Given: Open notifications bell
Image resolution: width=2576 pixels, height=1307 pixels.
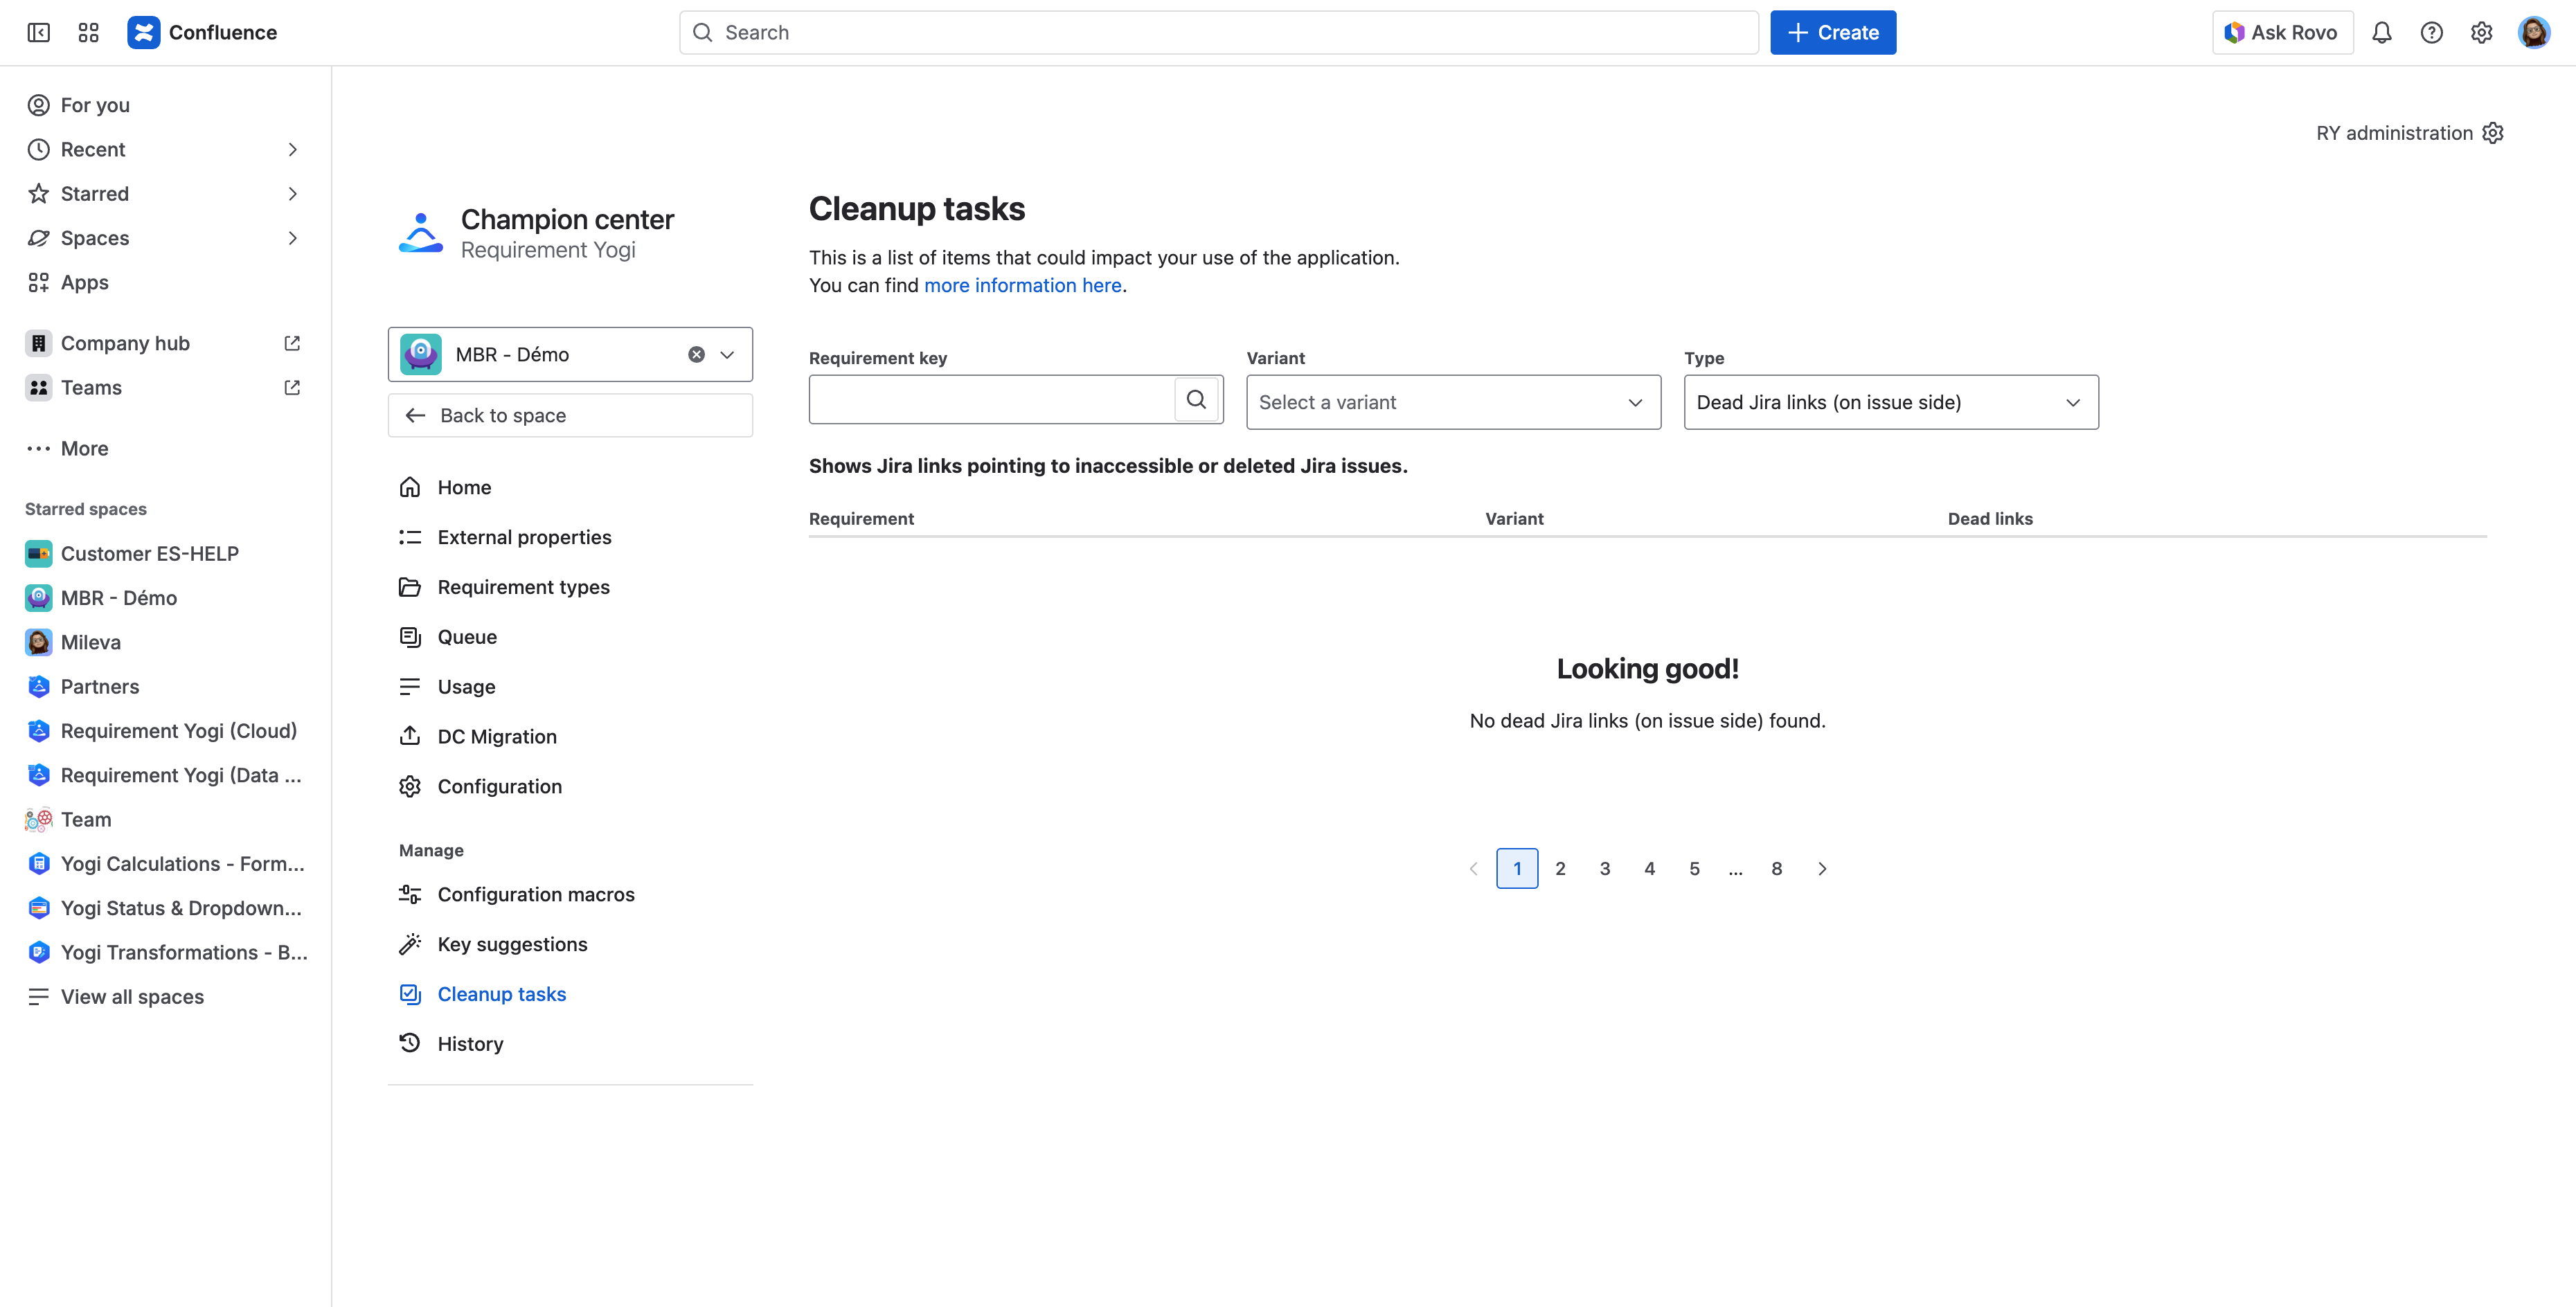Looking at the screenshot, I should 2383,32.
